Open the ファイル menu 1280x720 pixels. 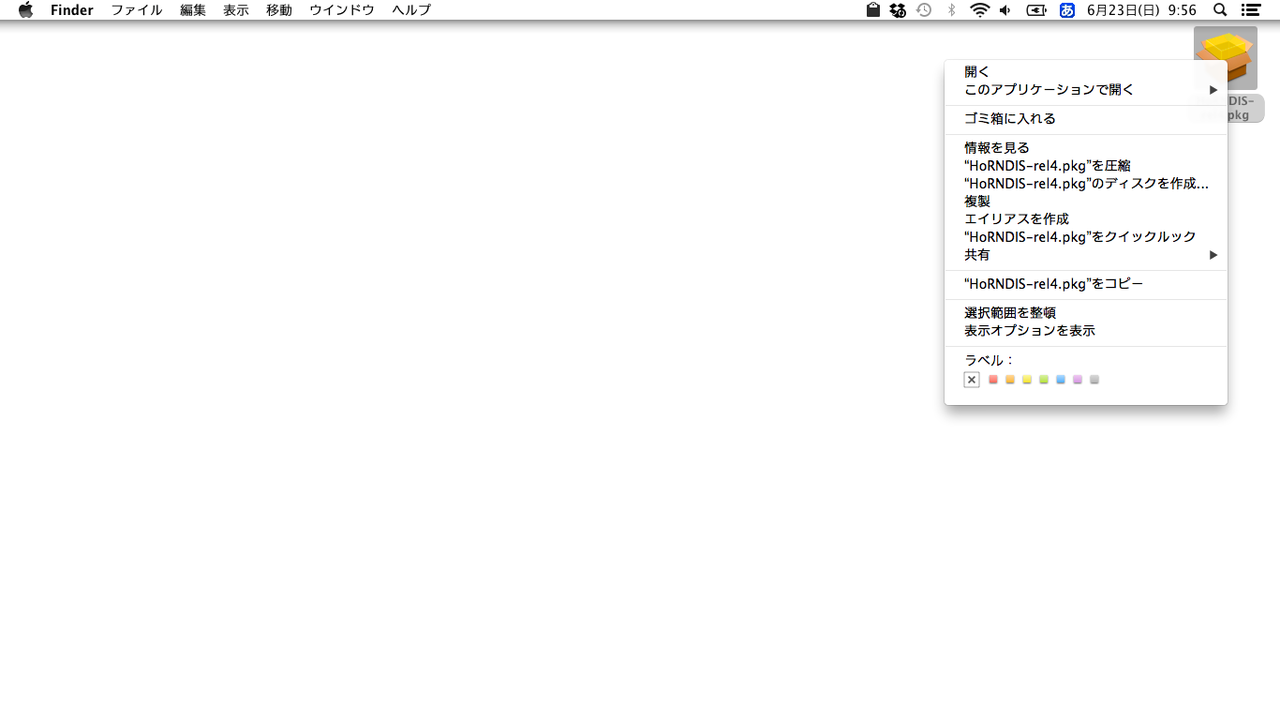pos(136,10)
